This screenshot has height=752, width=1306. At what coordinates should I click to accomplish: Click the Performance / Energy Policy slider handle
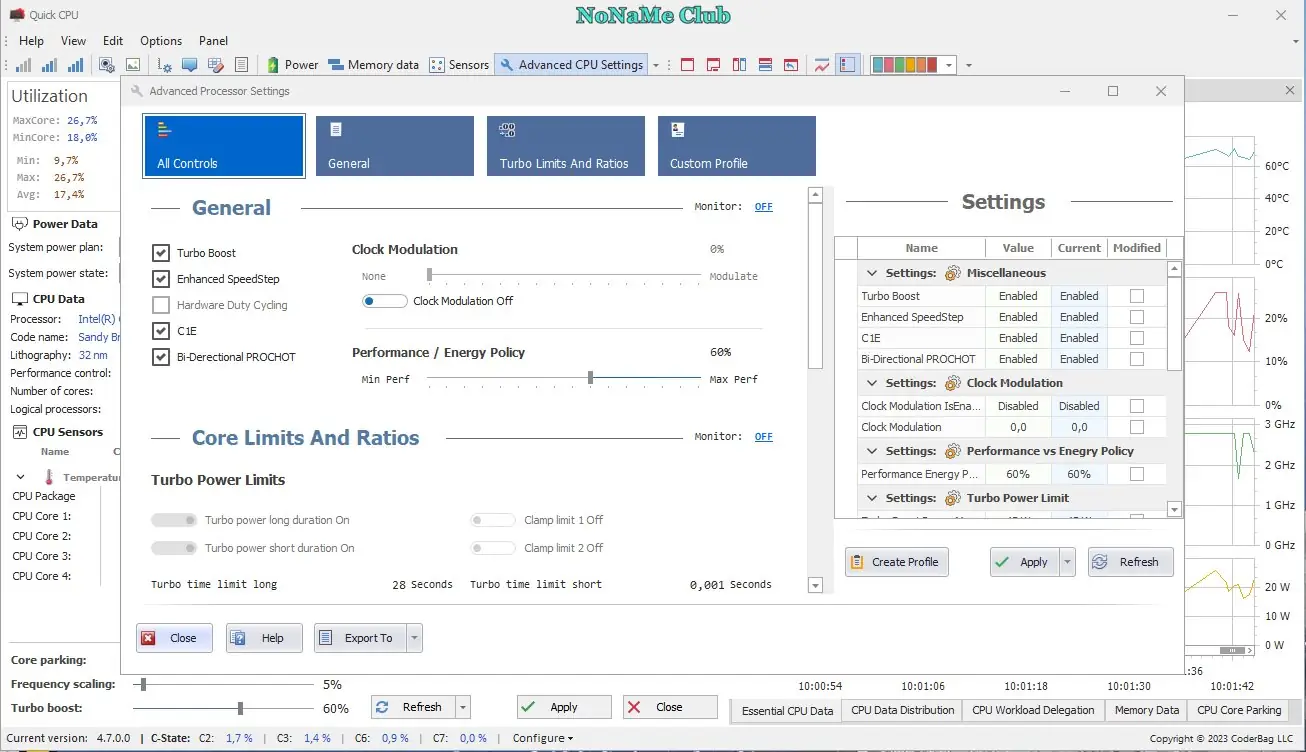[x=591, y=378]
